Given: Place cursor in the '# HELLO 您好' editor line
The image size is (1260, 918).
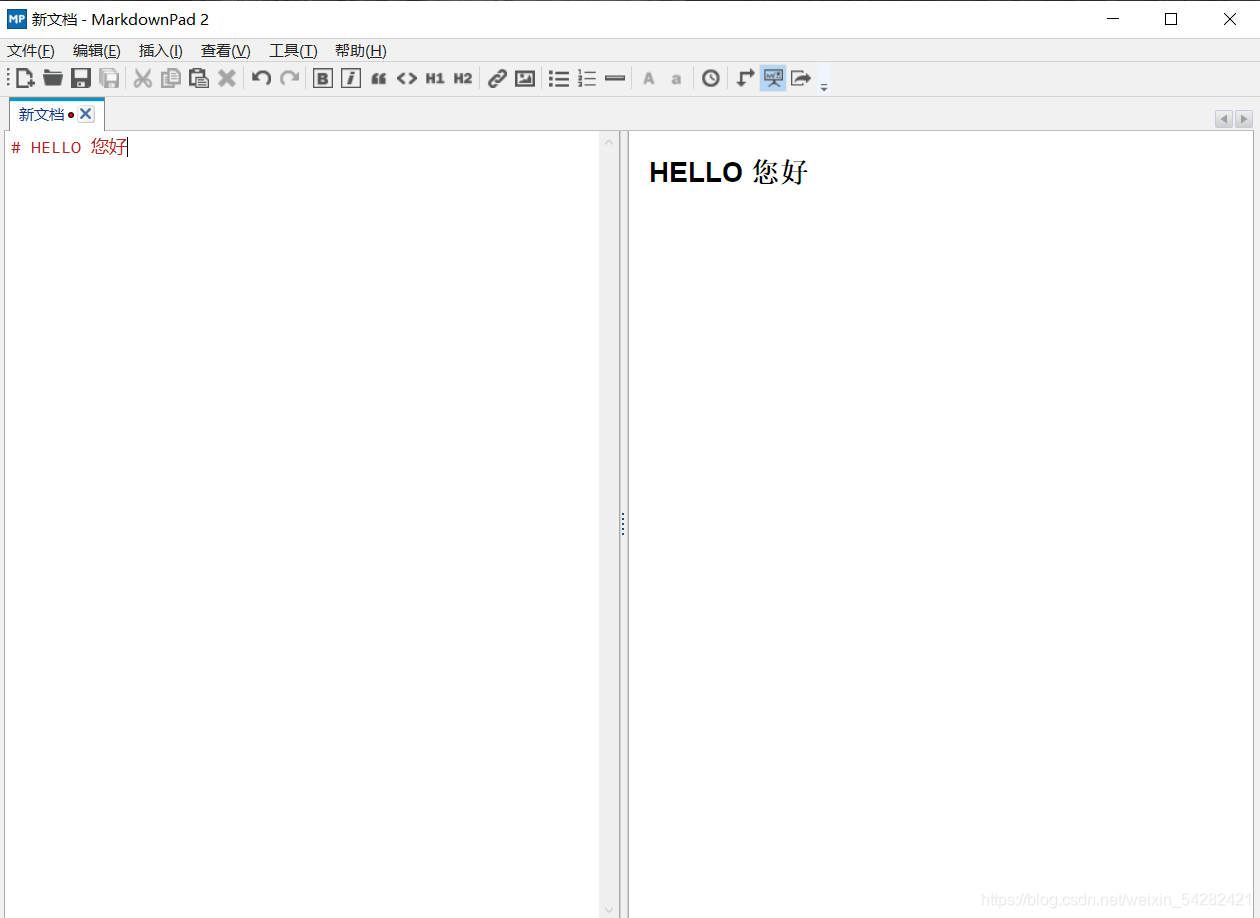Looking at the screenshot, I should 69,147.
